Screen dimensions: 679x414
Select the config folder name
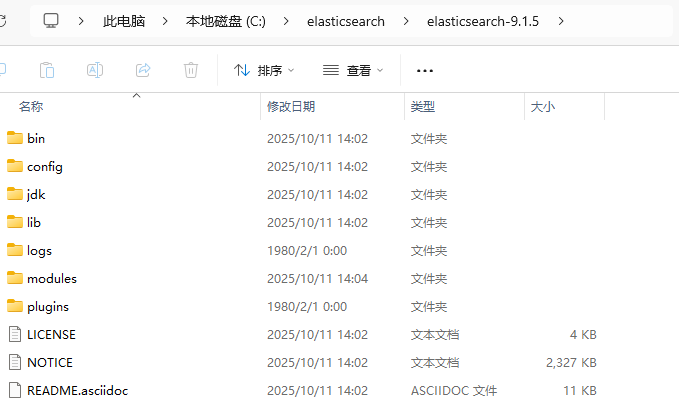(45, 167)
